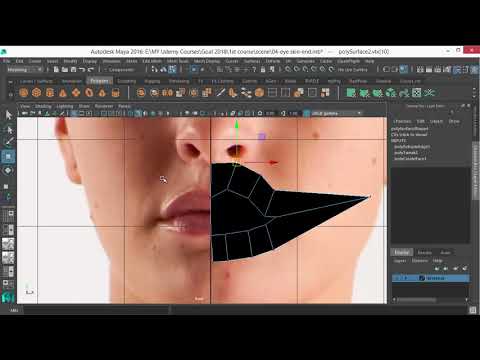
Task: Open the Shading panel menu
Action: click(x=43, y=106)
